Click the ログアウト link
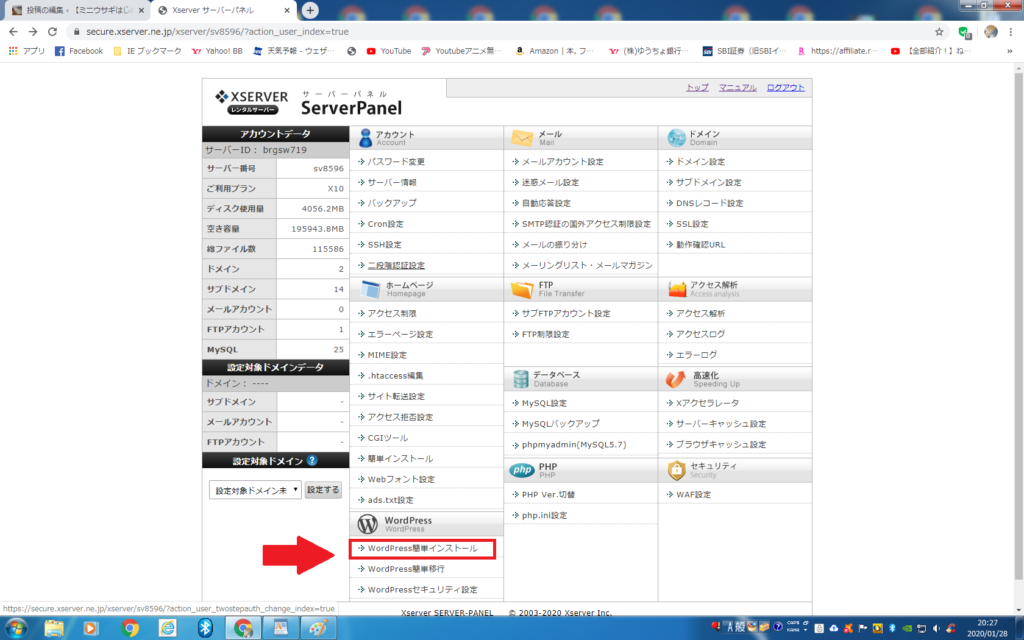This screenshot has width=1024, height=640. [x=785, y=88]
